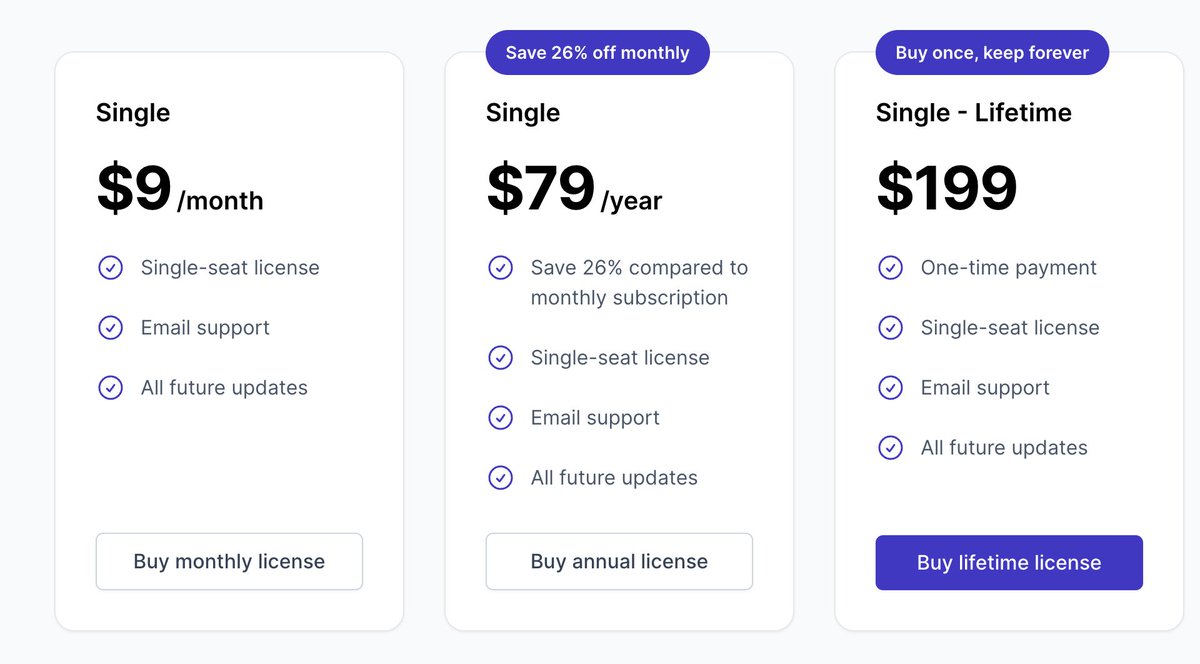Click the Buy monthly license button

(x=229, y=562)
